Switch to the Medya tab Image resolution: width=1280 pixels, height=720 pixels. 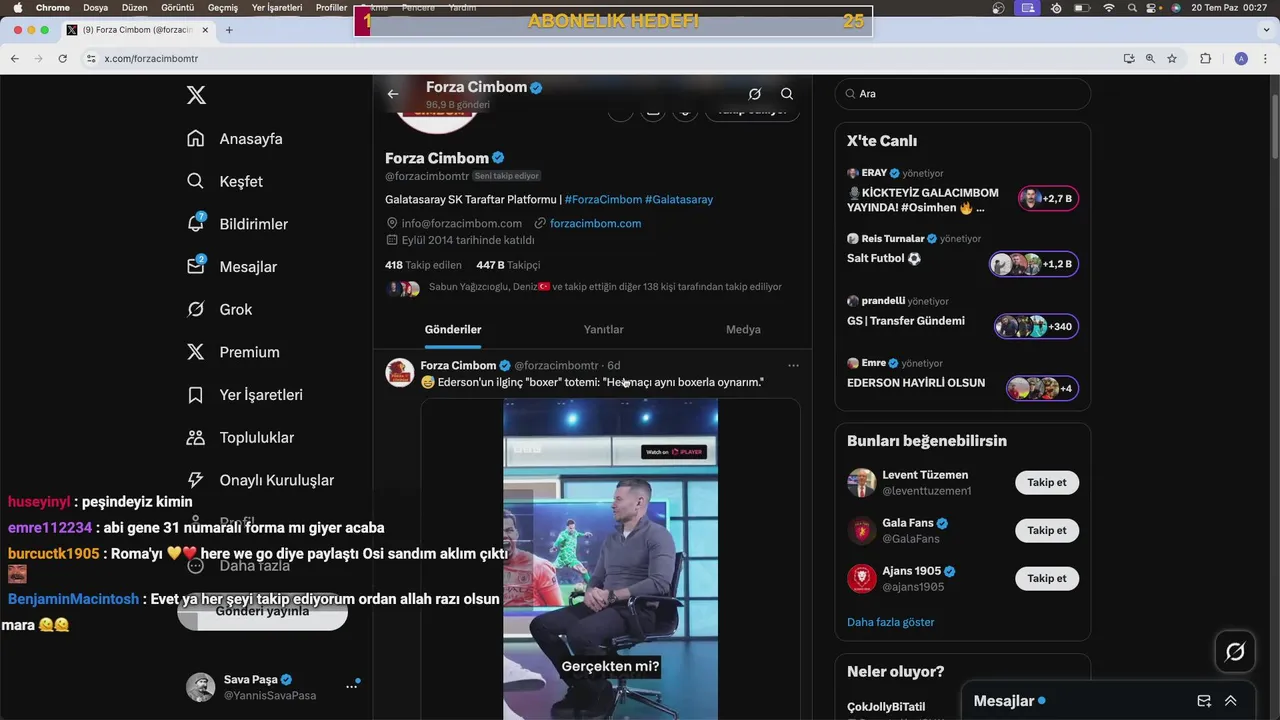tap(743, 330)
